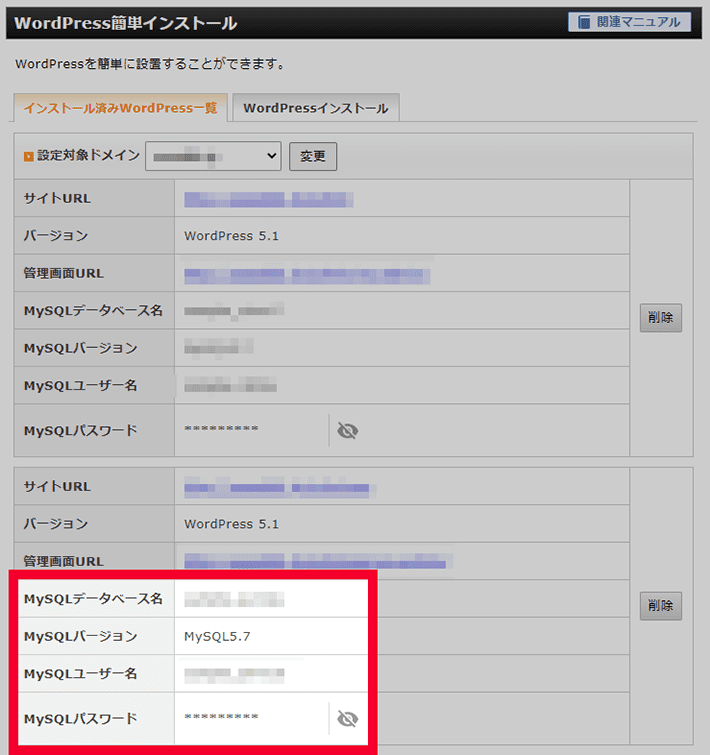Screen dimensions: 710x755
Task: Click the second site's masked password asterisks
Action: (221, 716)
